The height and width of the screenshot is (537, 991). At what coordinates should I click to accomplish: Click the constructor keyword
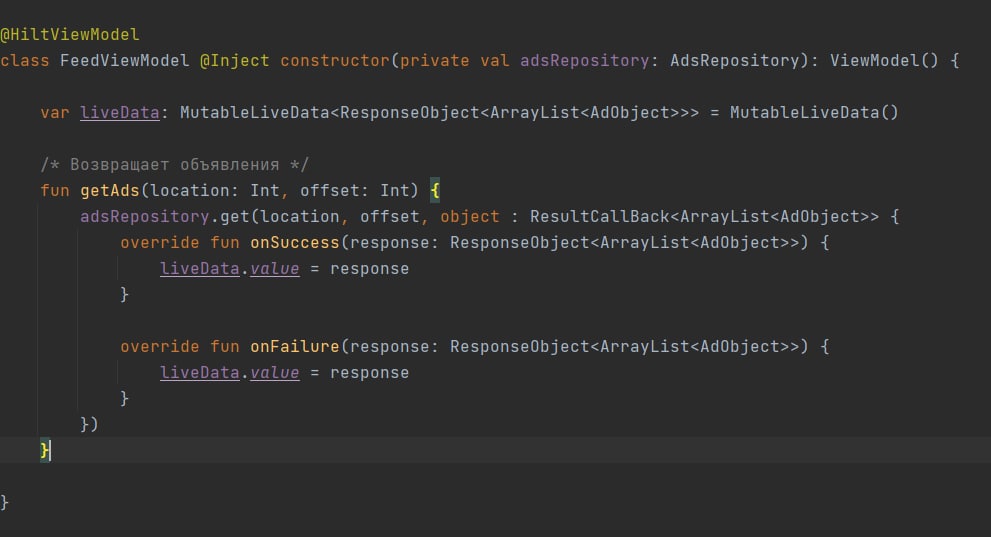click(x=335, y=61)
